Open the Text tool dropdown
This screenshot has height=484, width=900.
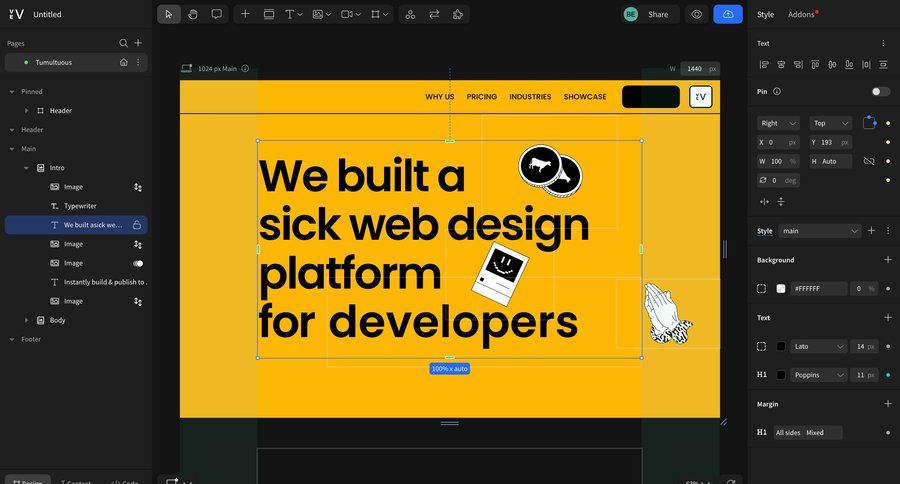[x=293, y=14]
